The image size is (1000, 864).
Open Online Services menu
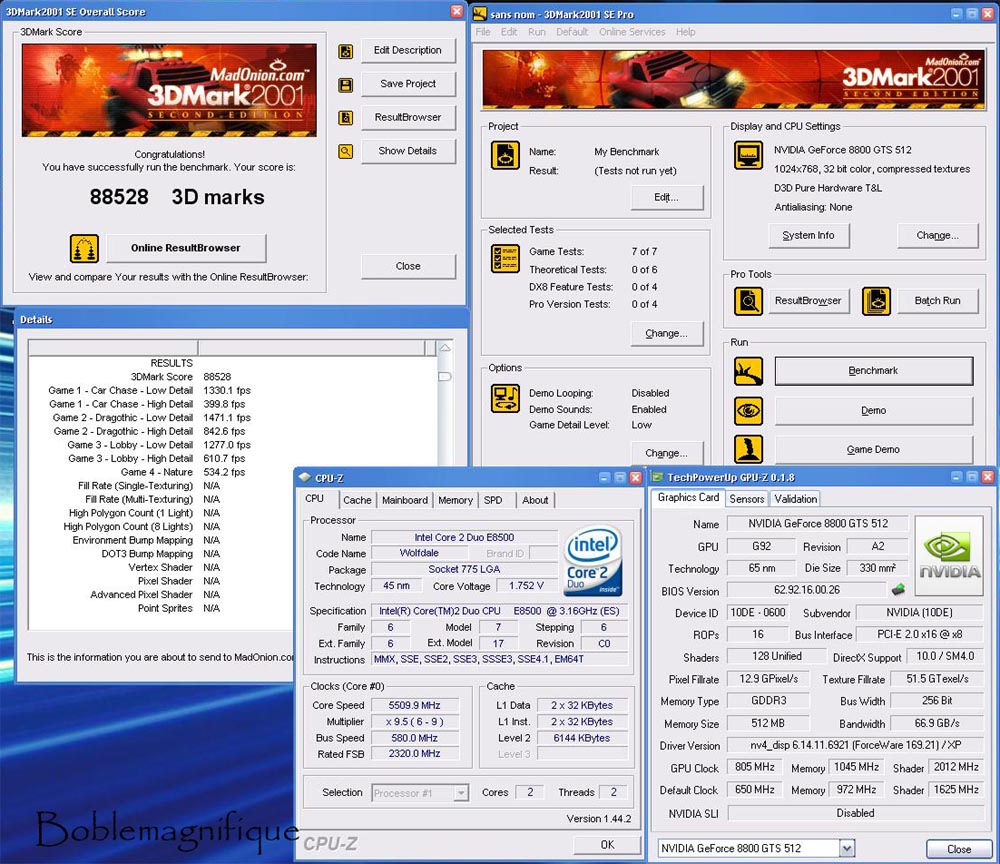[631, 32]
